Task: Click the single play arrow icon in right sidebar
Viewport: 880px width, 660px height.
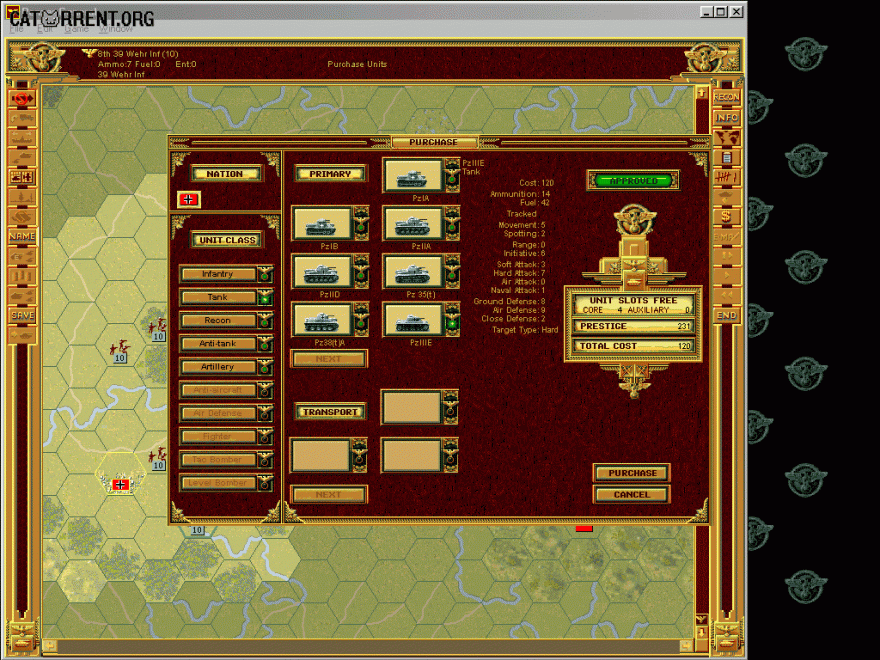Action: 726,276
